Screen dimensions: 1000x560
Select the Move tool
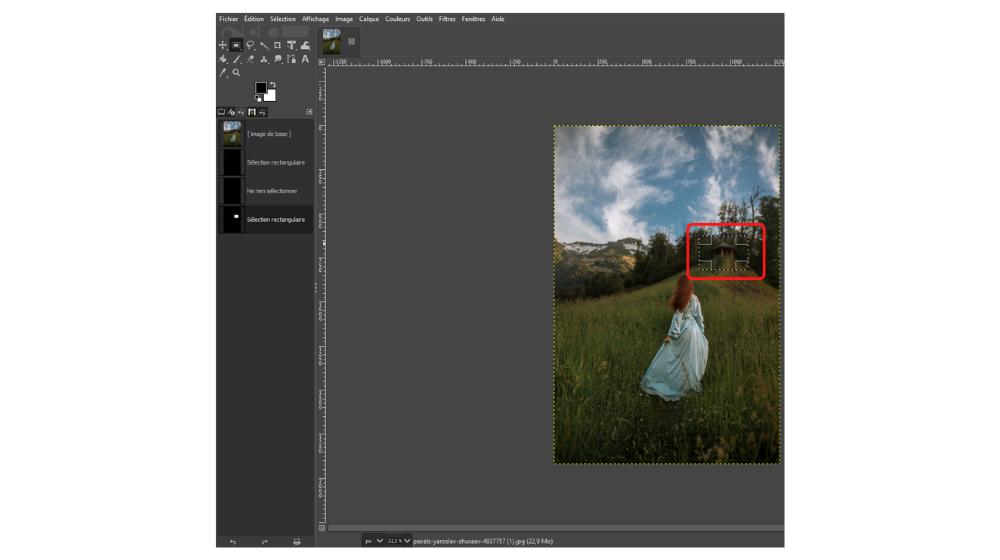coord(223,45)
